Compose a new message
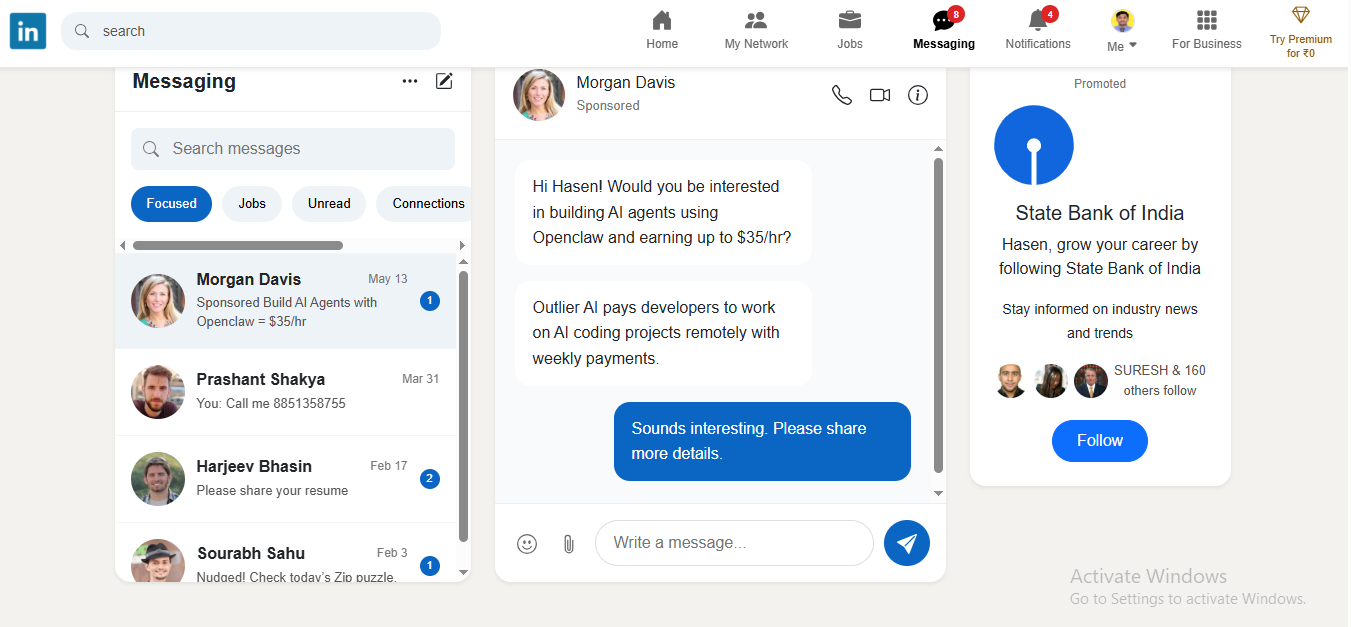 pyautogui.click(x=444, y=81)
